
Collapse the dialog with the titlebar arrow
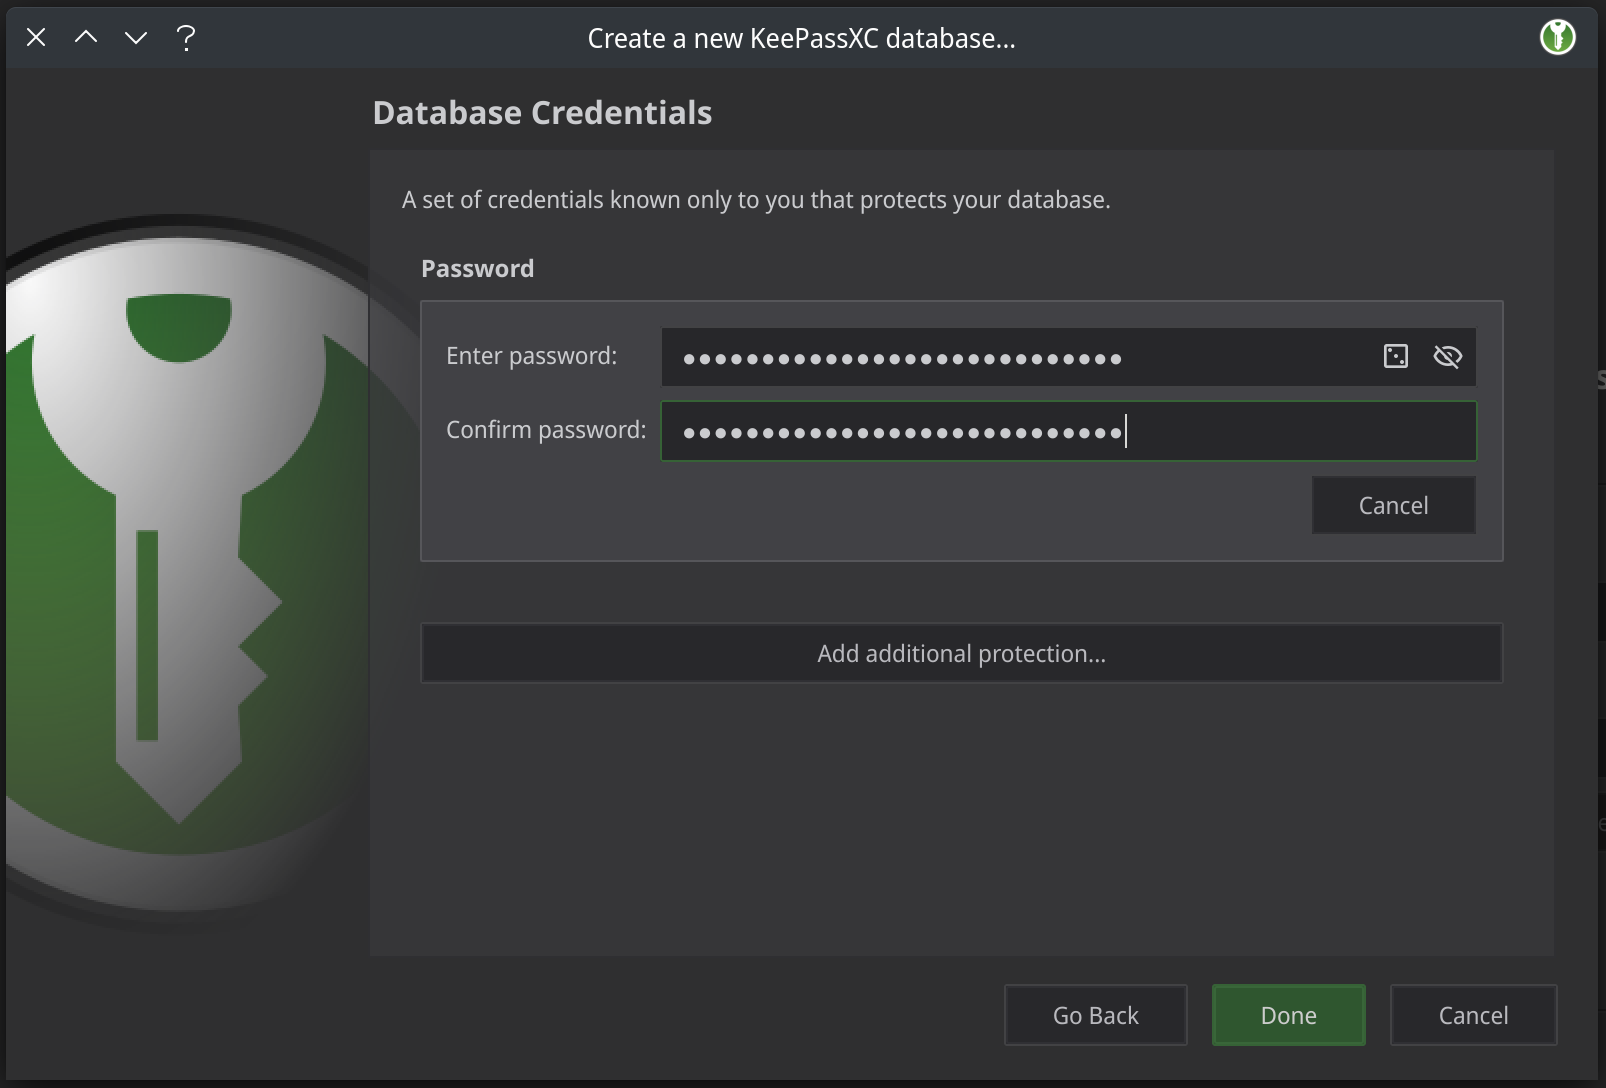pos(86,37)
